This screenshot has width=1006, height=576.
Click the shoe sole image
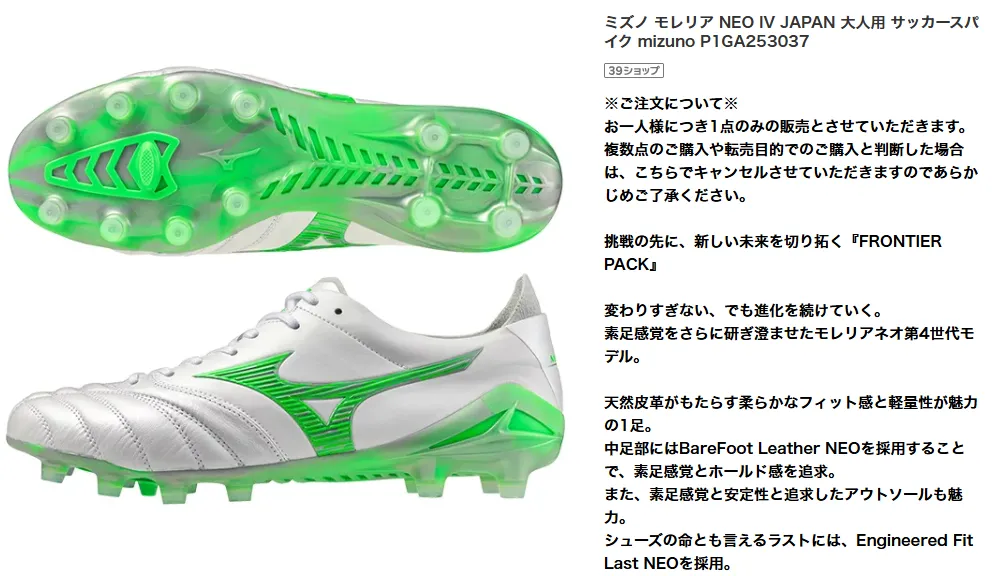point(286,164)
